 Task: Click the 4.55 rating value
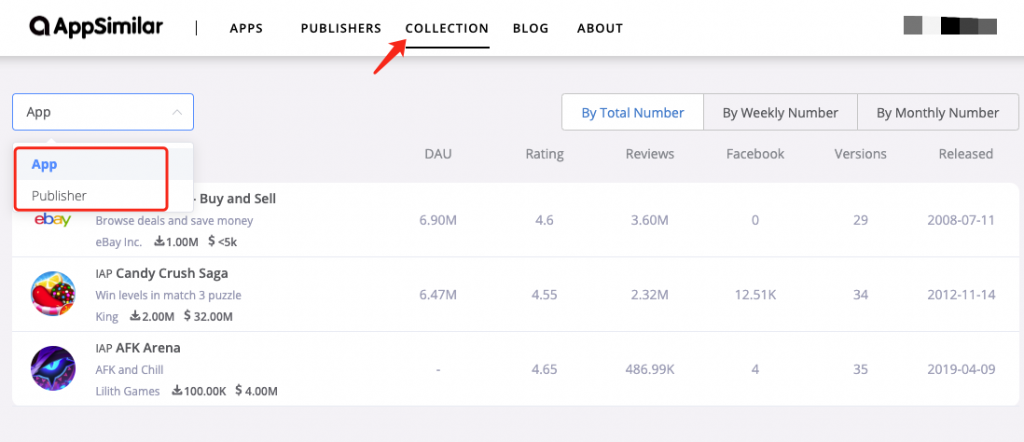click(x=545, y=294)
